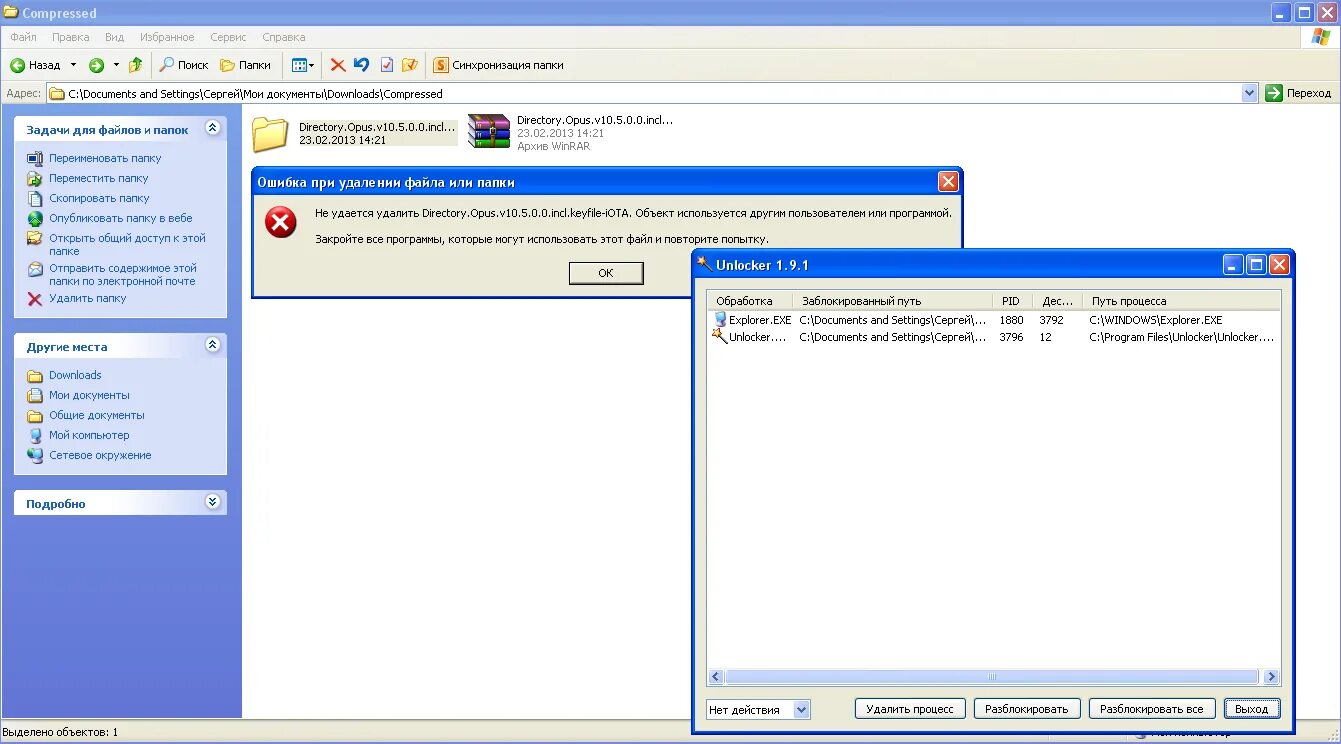Click PID 1880 cell in Unlocker

pos(1012,320)
